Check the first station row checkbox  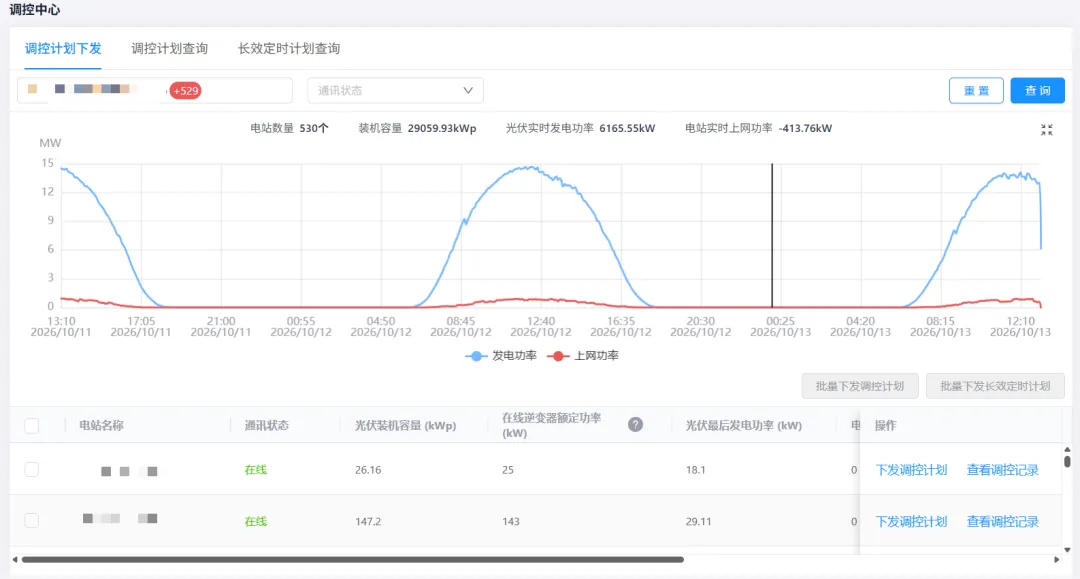(32, 470)
